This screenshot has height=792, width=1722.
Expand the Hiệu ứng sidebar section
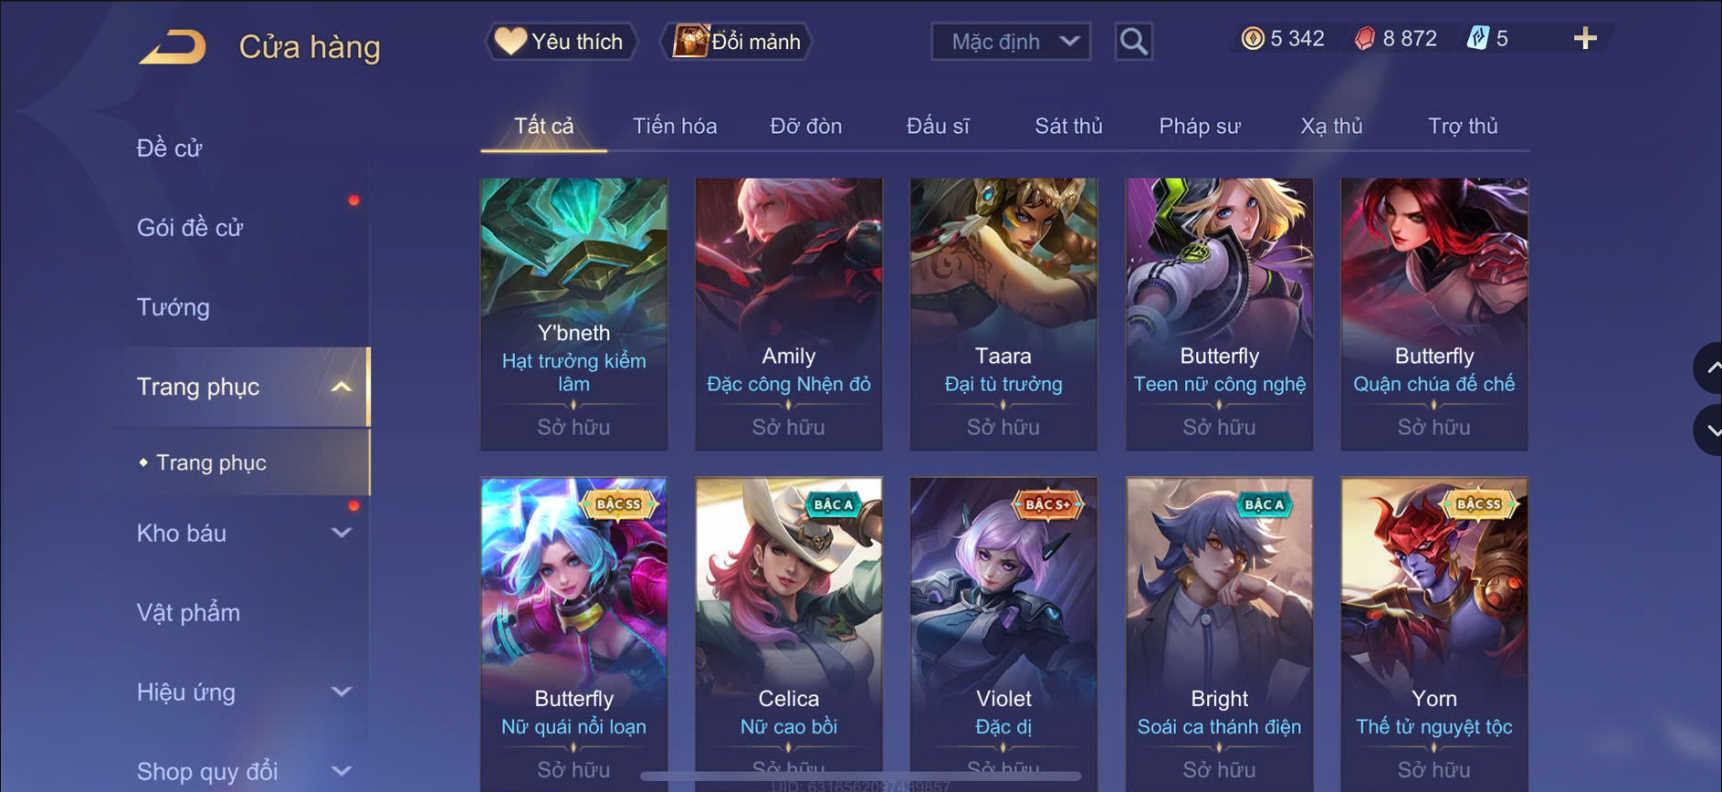341,692
